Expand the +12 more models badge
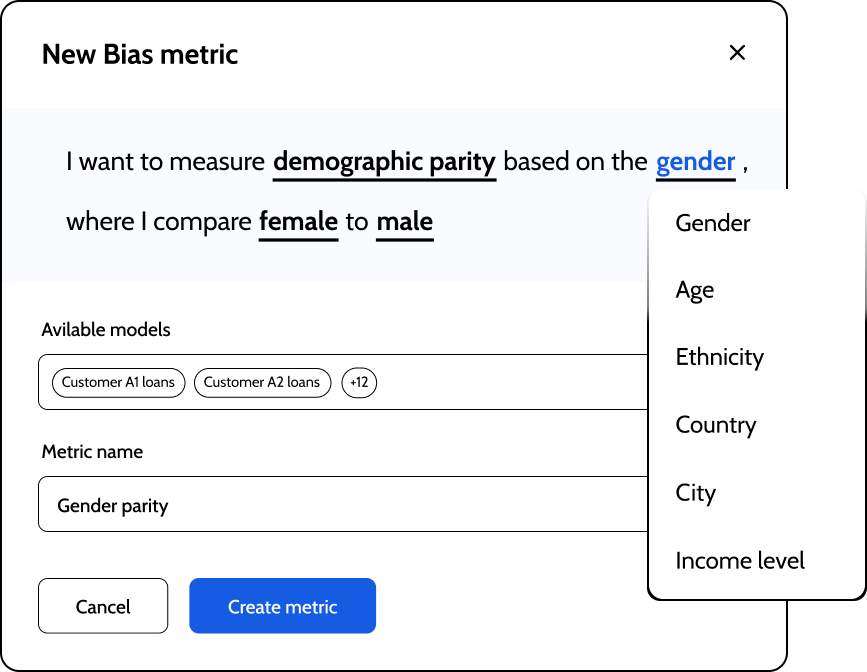The width and height of the screenshot is (867, 672). click(x=359, y=382)
